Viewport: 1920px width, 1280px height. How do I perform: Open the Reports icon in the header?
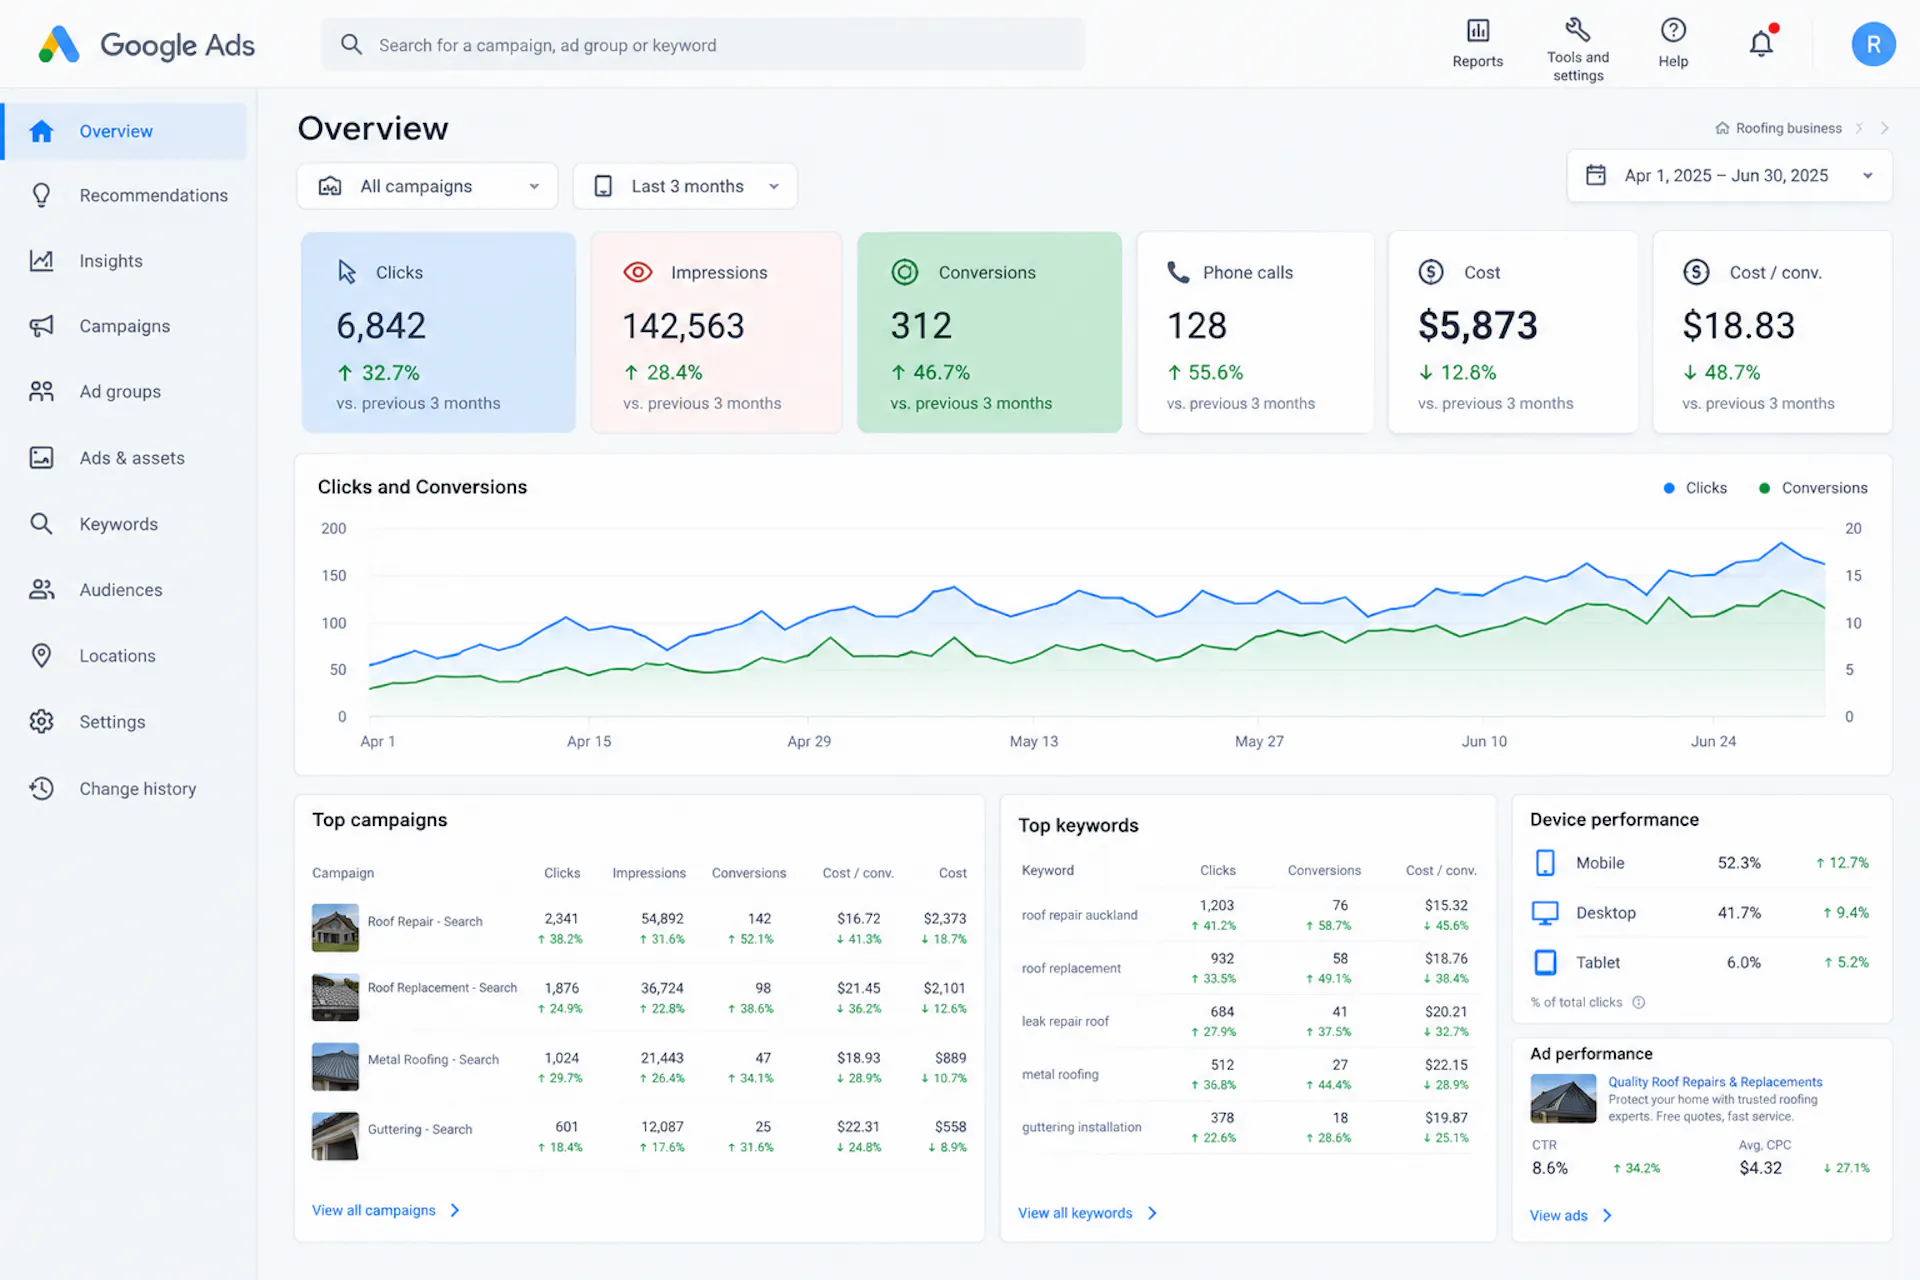(x=1477, y=31)
